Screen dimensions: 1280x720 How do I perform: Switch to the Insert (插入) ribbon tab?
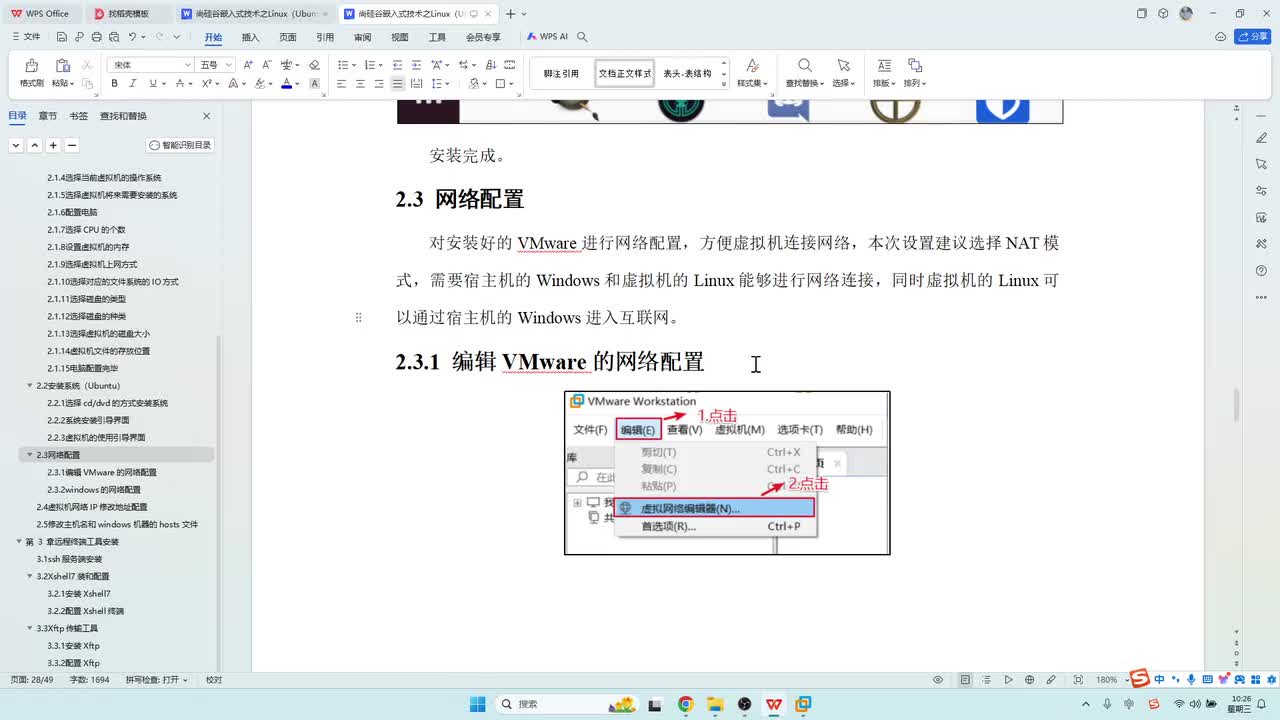[250, 37]
